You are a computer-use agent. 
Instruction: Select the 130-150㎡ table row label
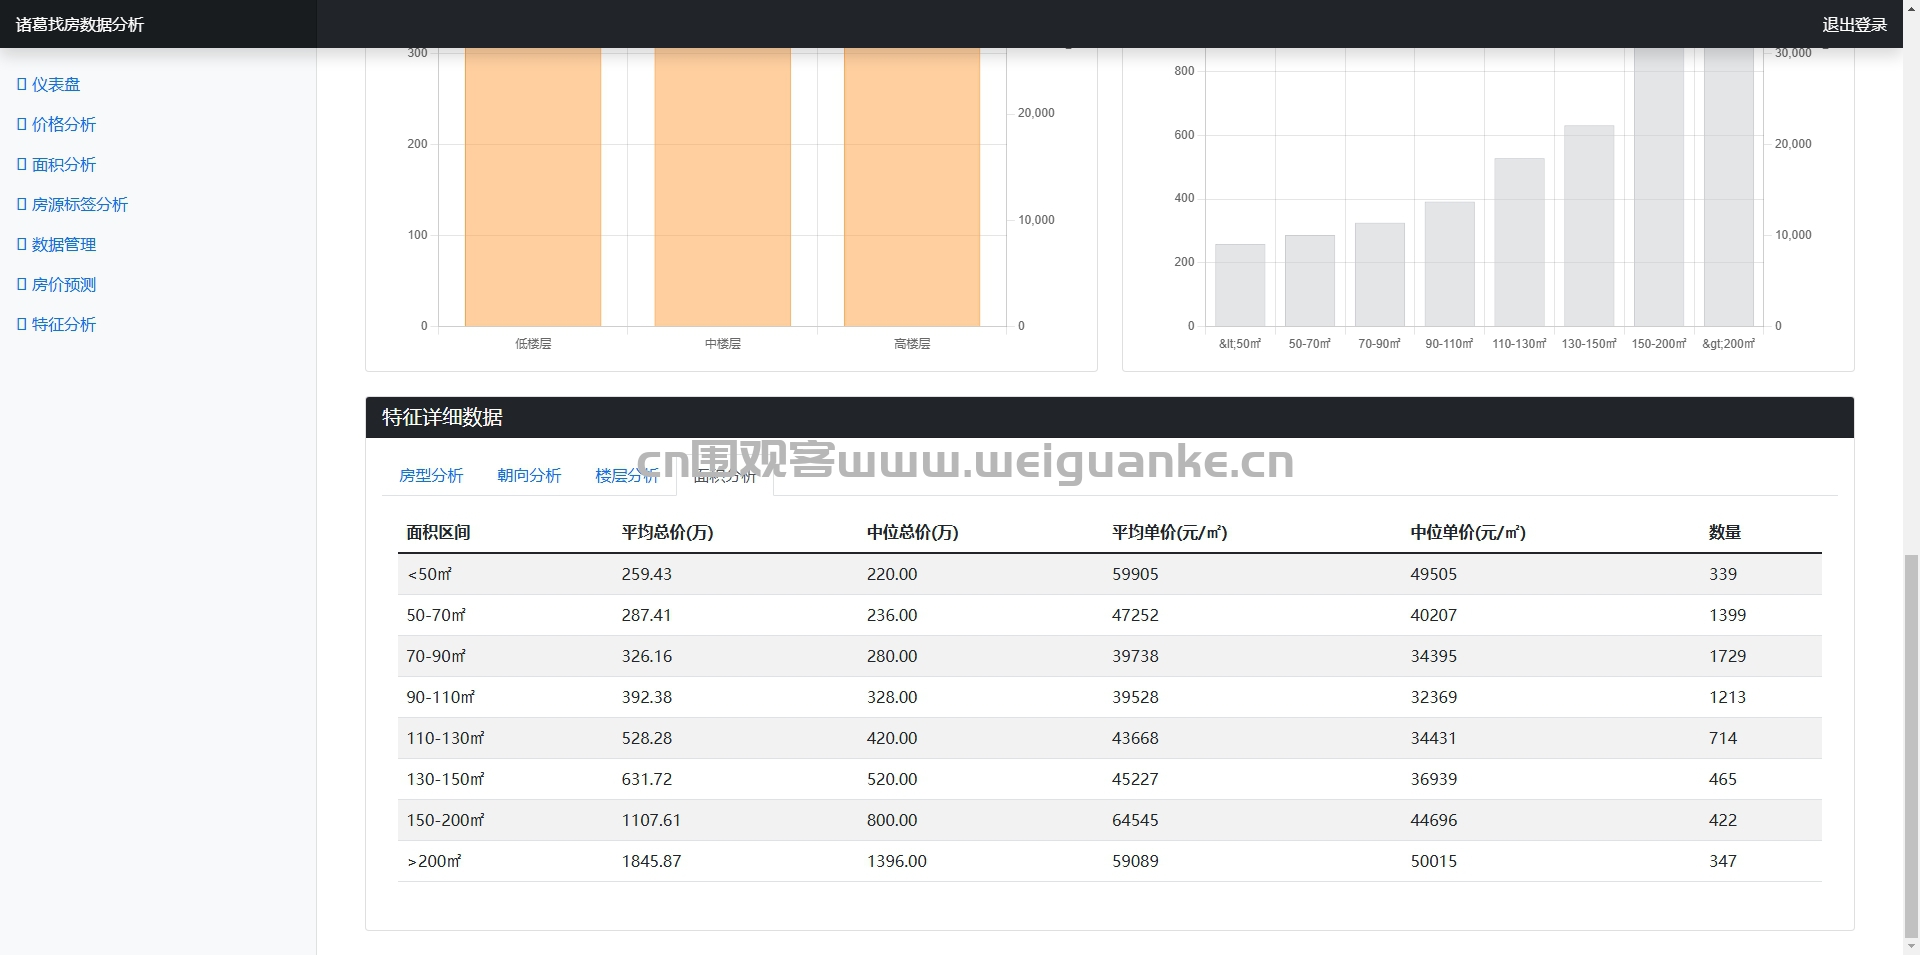pos(445,779)
